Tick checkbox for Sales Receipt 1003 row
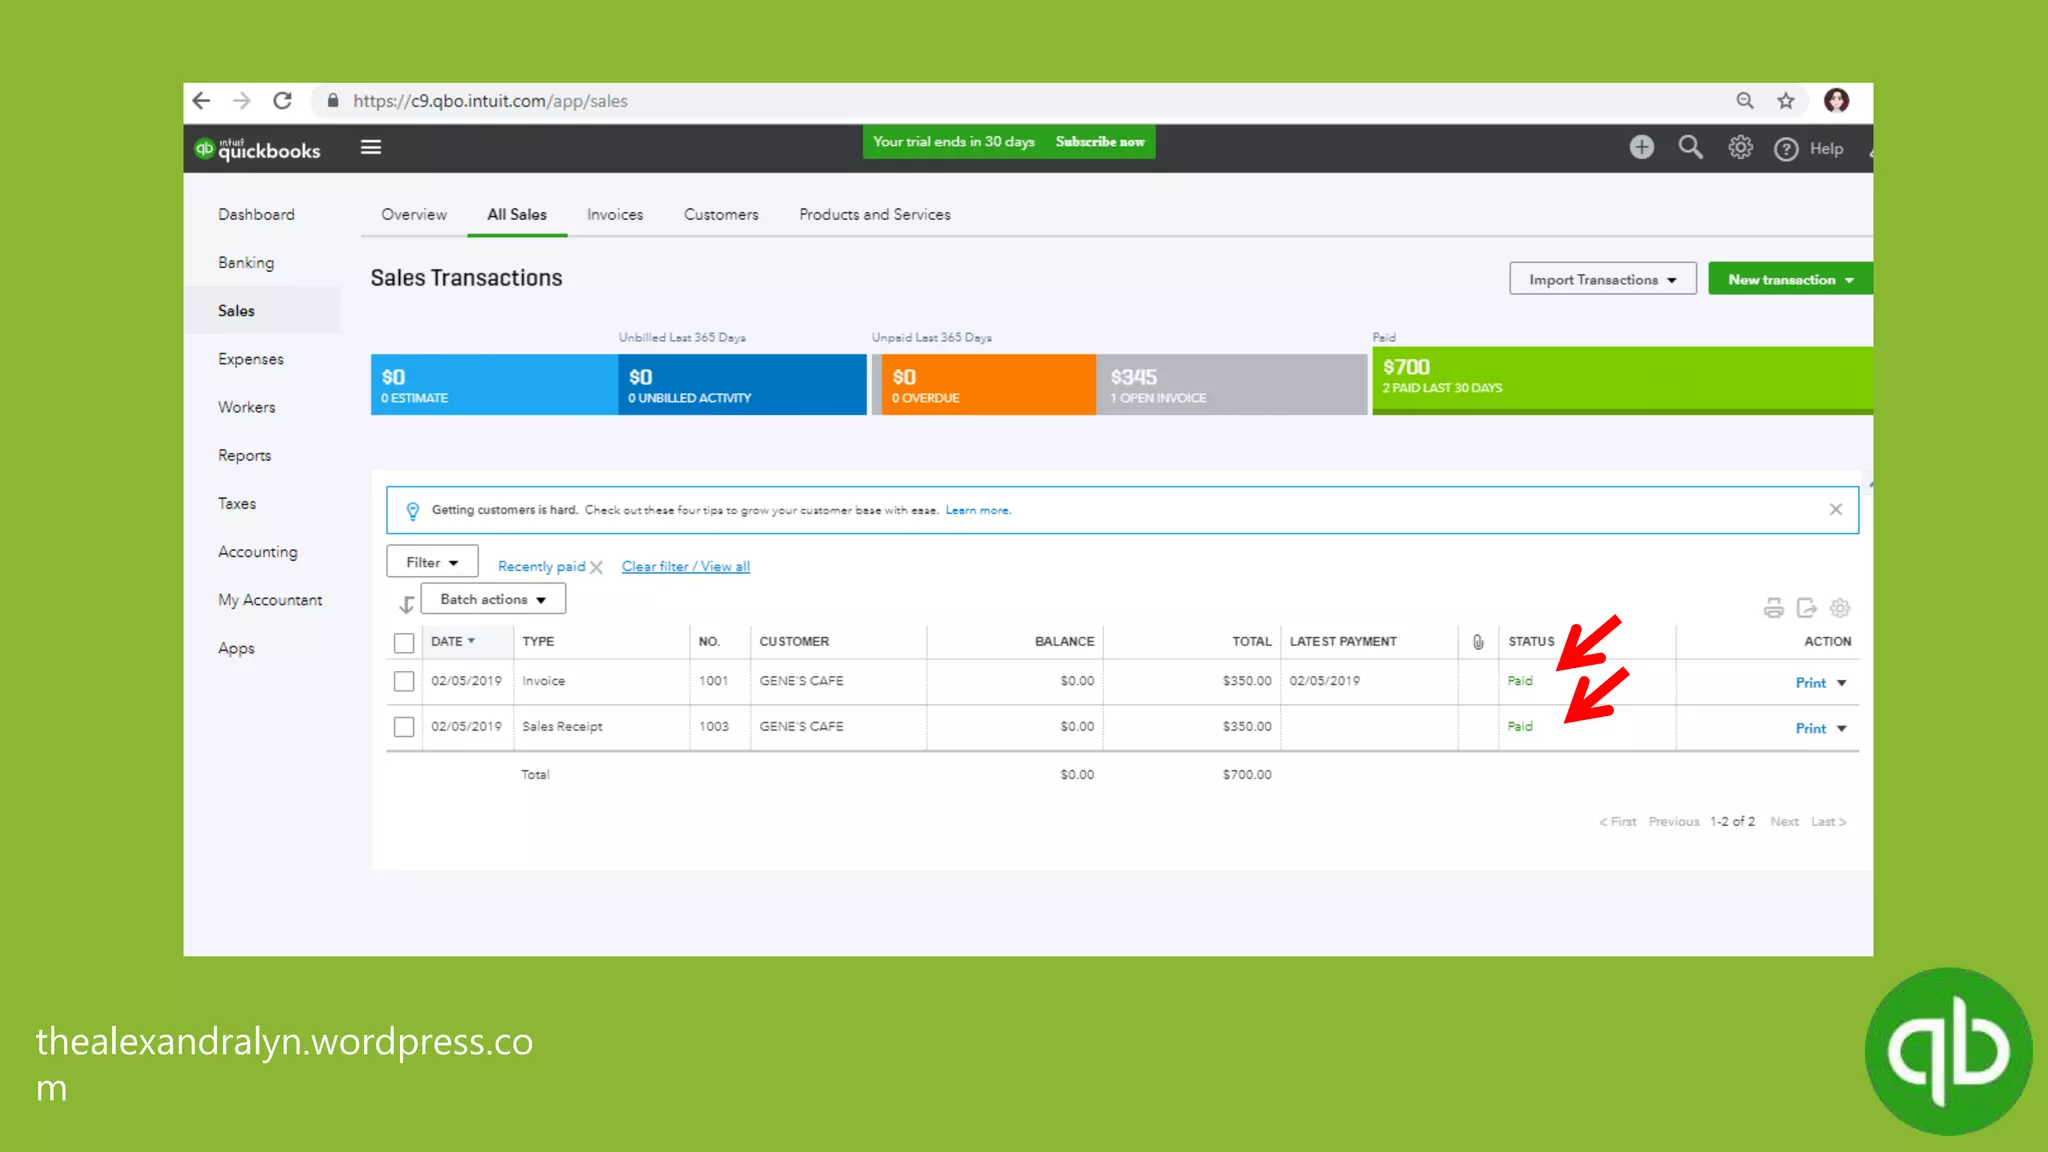The width and height of the screenshot is (2048, 1152). click(x=404, y=727)
